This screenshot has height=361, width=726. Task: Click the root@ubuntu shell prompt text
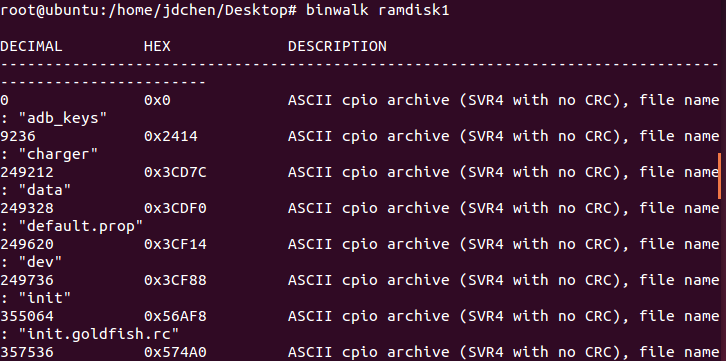click(148, 11)
